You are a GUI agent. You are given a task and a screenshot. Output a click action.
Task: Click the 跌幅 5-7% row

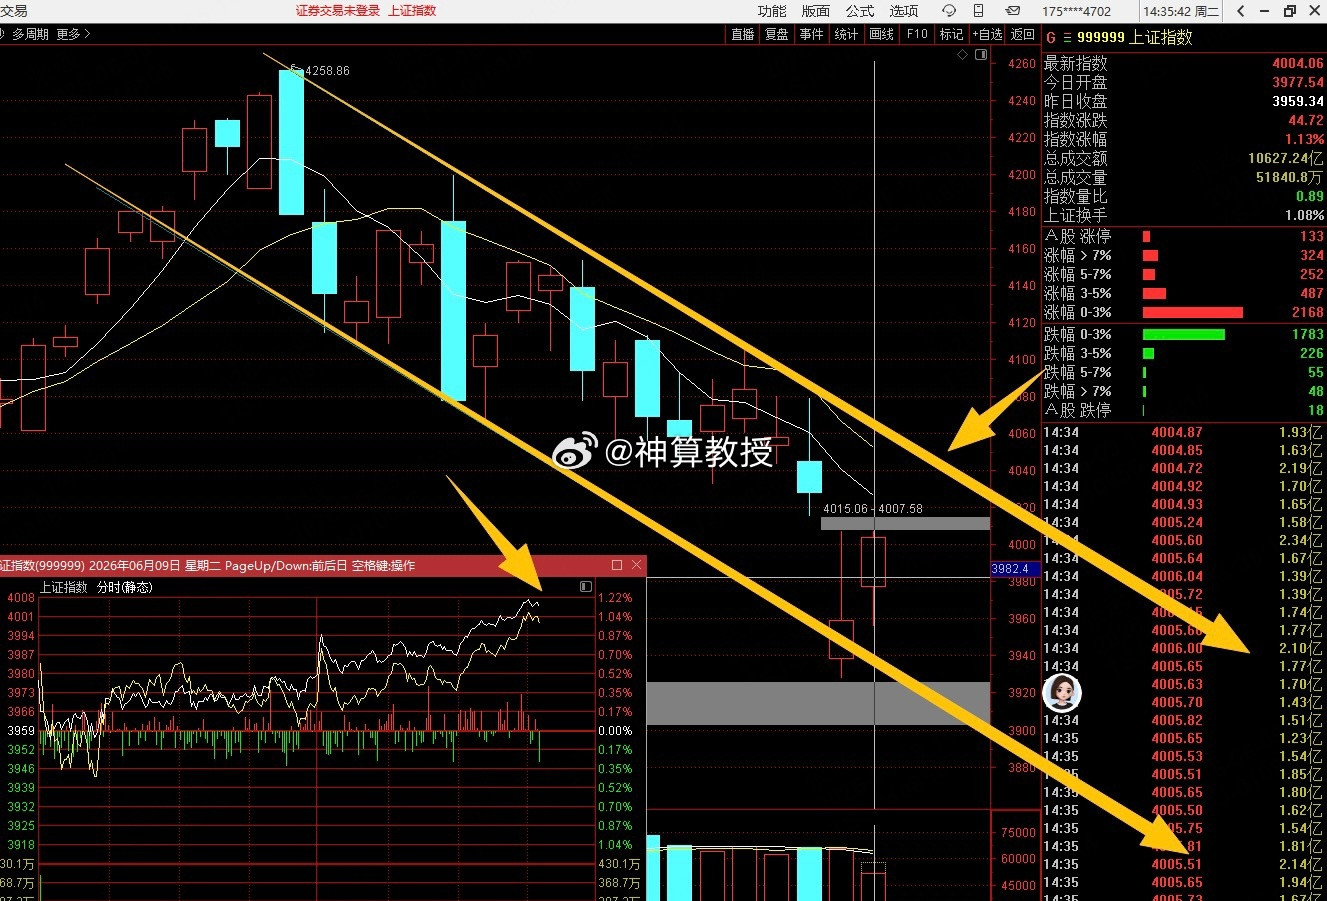1184,372
